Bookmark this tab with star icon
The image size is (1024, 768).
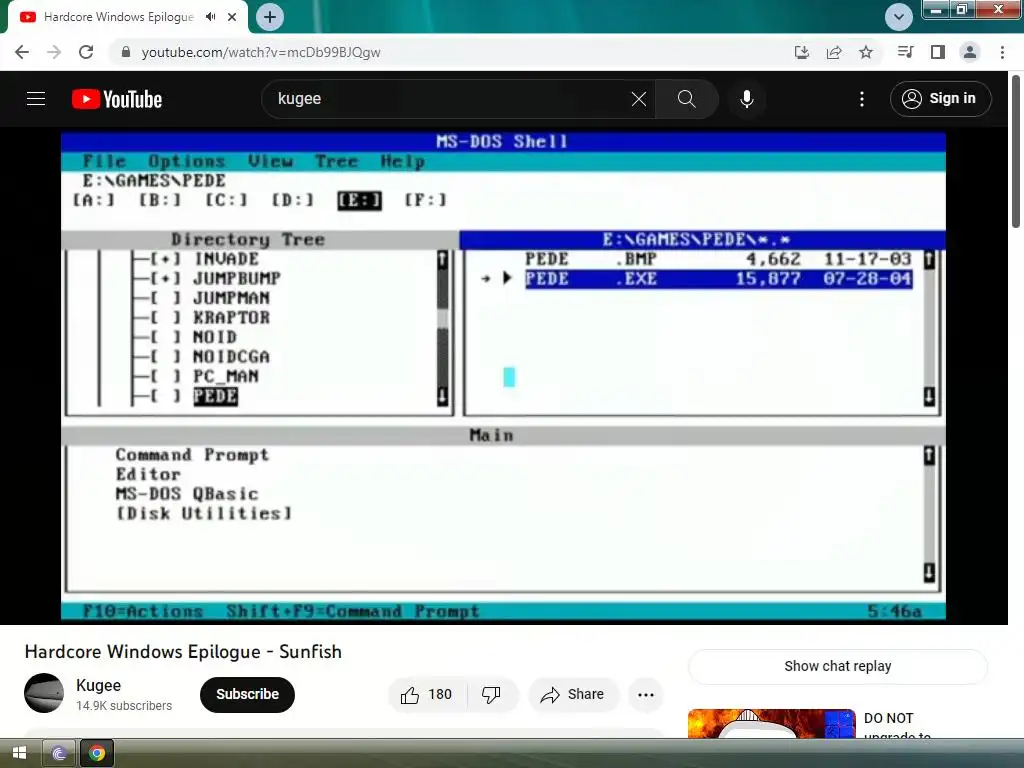coord(866,52)
